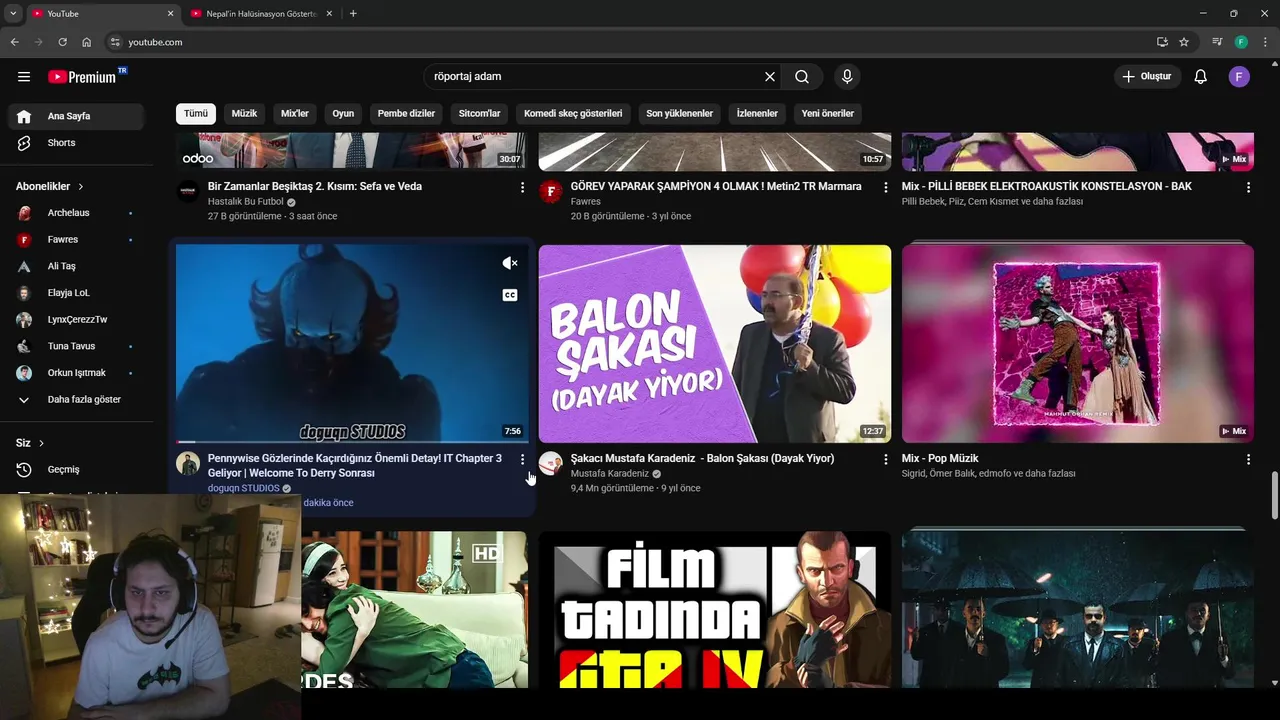Open the tab search dropdown arrow

tap(13, 14)
